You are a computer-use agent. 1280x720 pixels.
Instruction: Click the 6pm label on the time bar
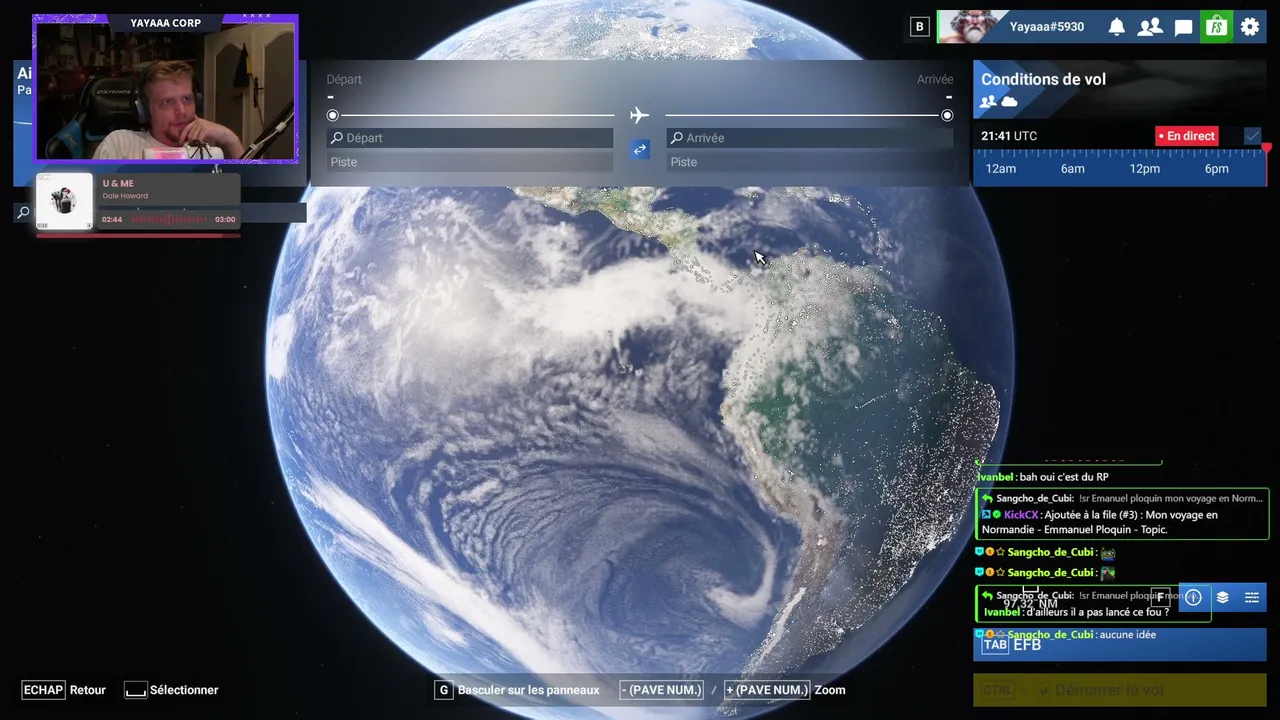point(1217,169)
